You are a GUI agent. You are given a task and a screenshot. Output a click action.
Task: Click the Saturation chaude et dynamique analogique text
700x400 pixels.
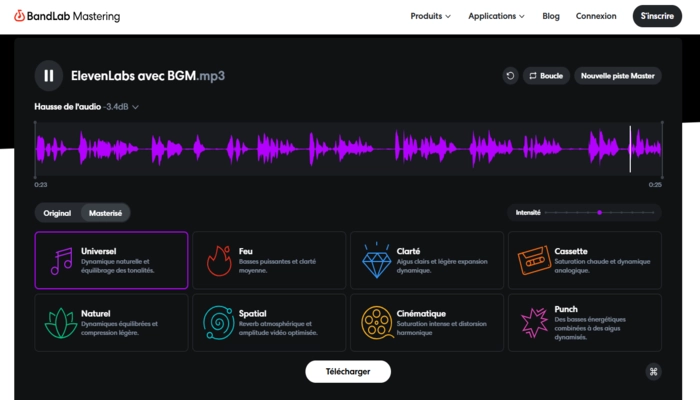[x=602, y=266]
